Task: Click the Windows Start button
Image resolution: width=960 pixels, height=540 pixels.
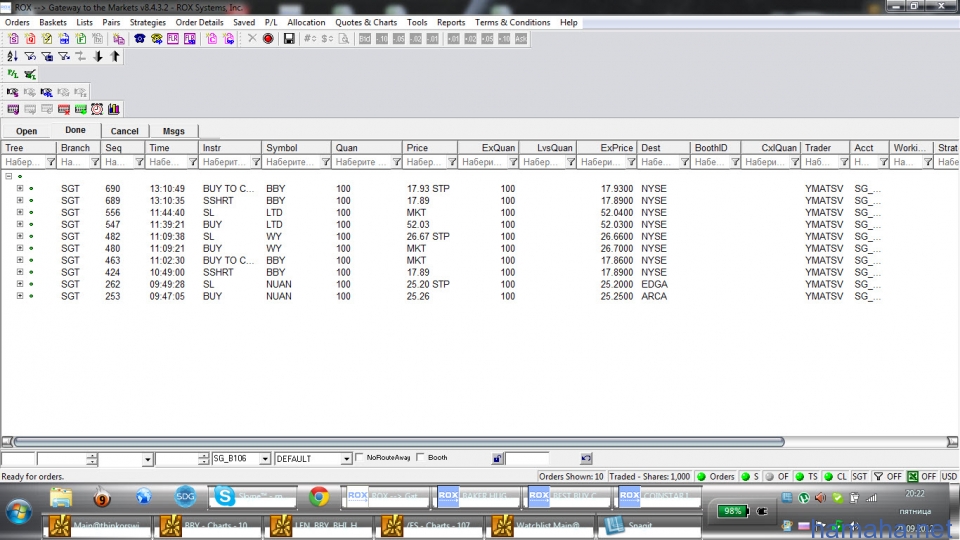Action: (18, 511)
